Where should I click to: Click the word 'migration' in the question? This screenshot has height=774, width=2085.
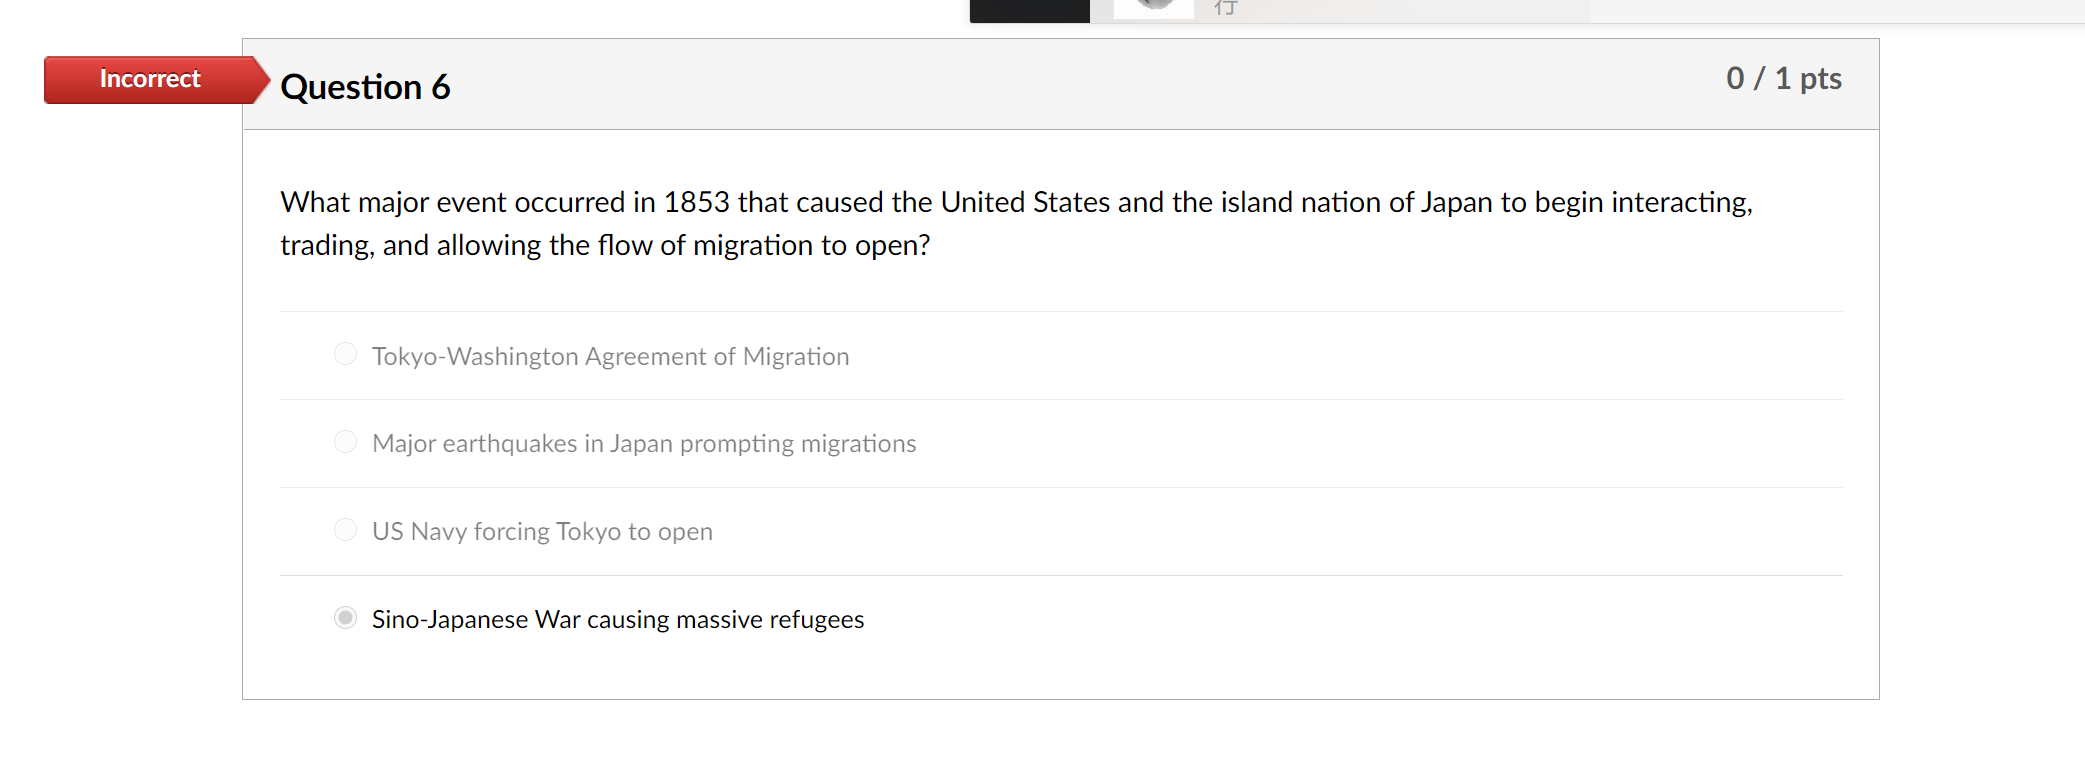[x=753, y=246]
